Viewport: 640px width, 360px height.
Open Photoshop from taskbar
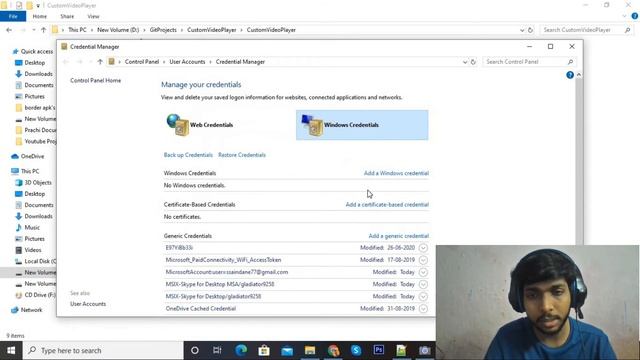(x=379, y=350)
